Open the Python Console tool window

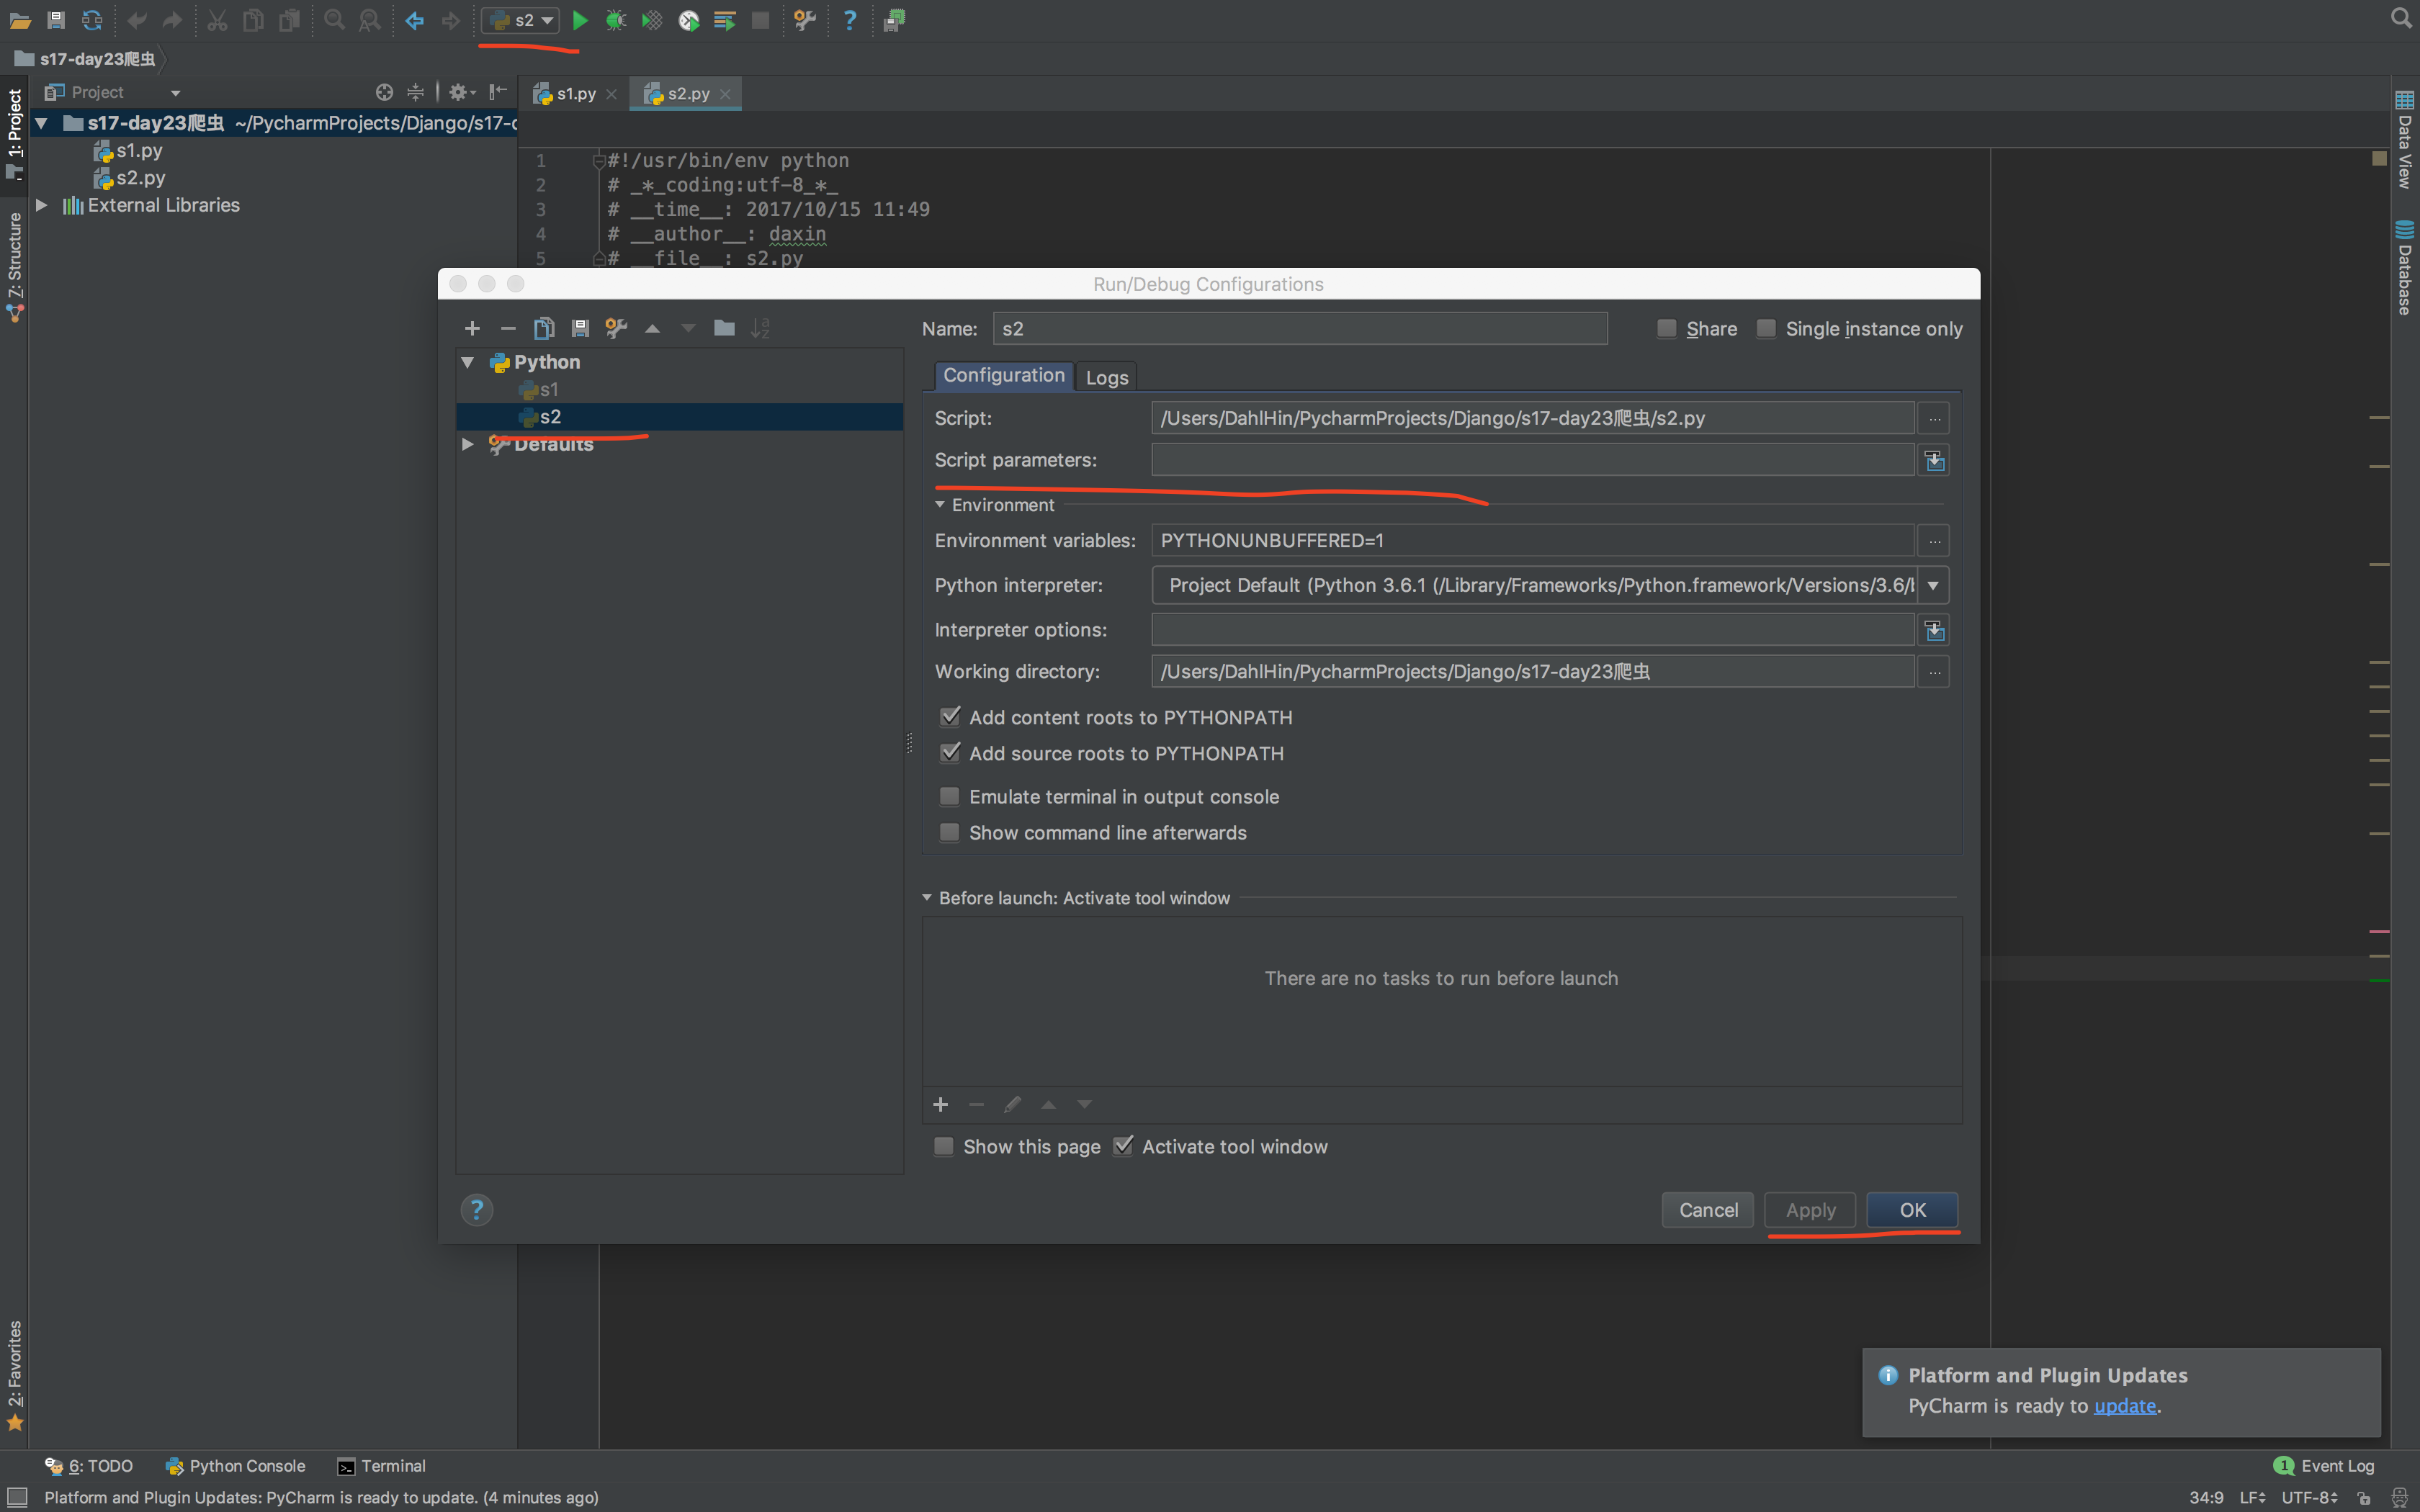pyautogui.click(x=236, y=1466)
